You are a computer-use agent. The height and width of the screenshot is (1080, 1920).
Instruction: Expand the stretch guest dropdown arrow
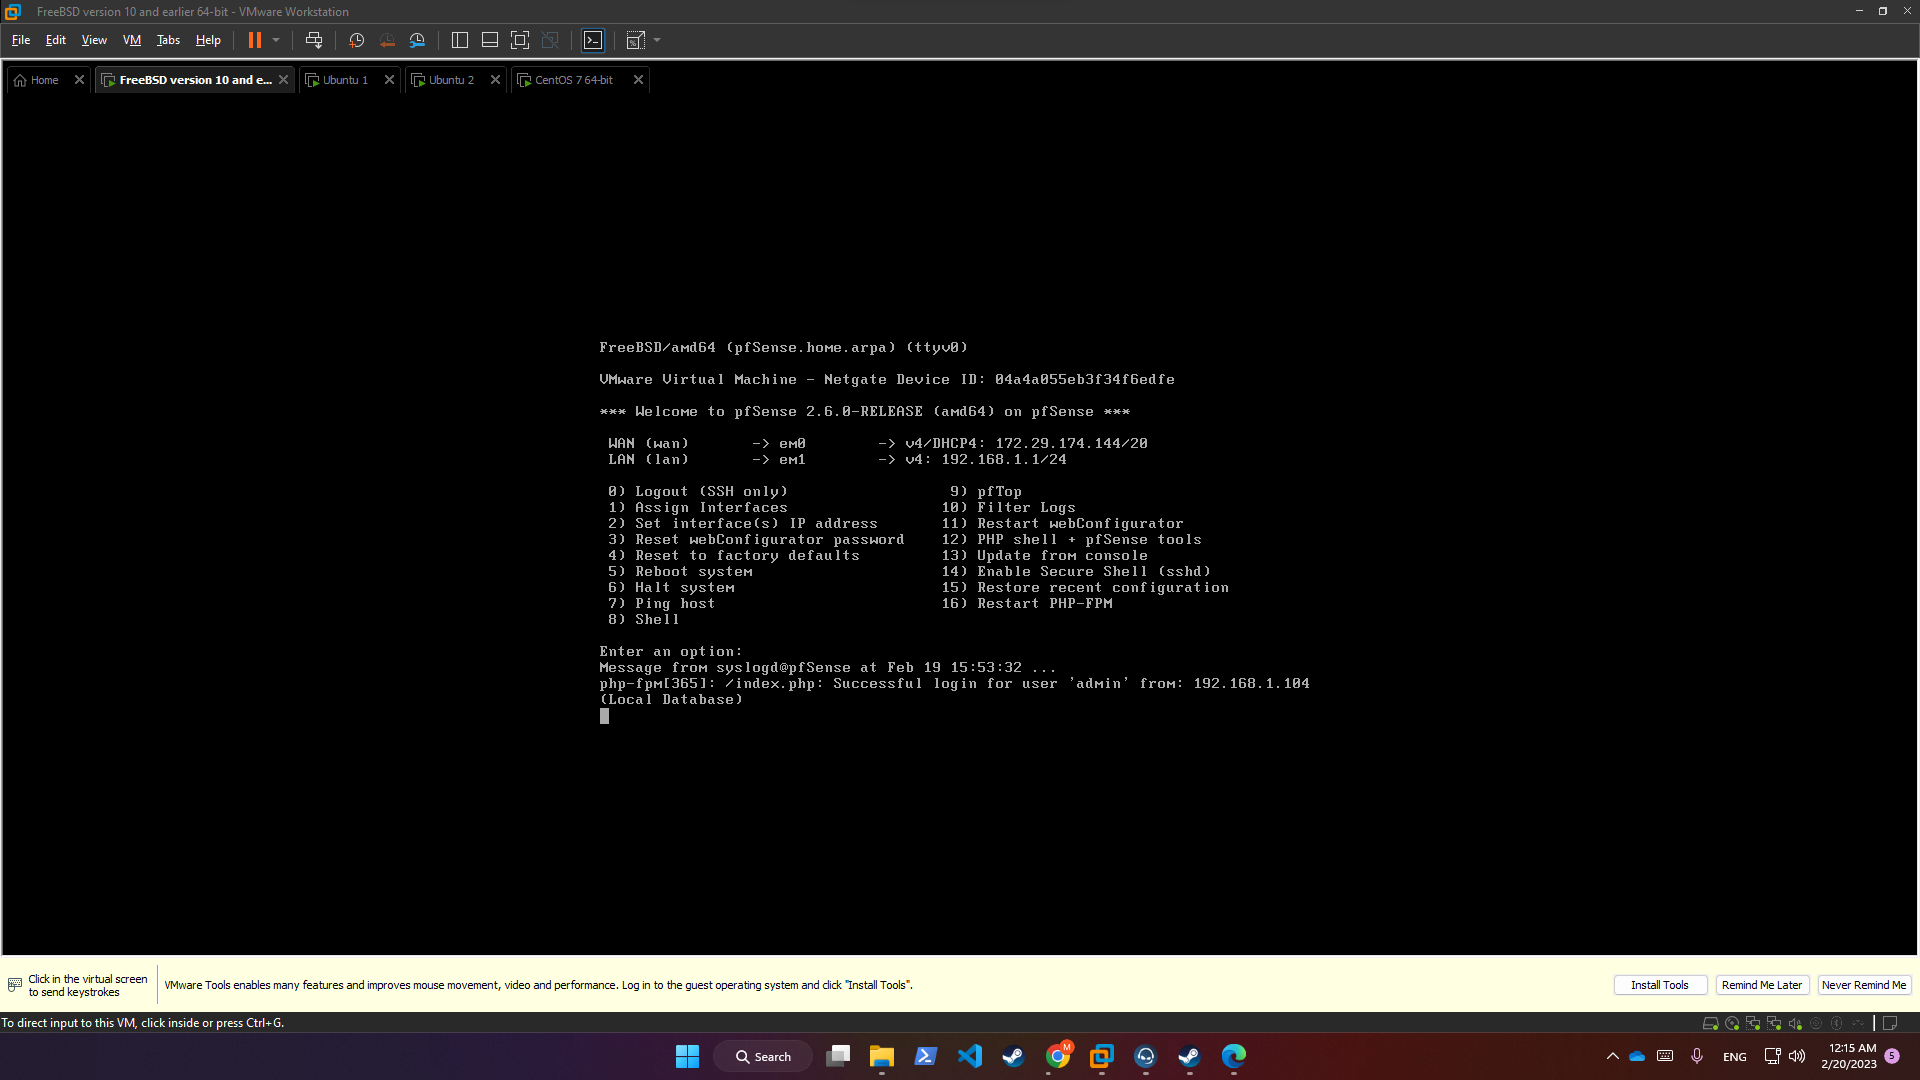tap(657, 40)
